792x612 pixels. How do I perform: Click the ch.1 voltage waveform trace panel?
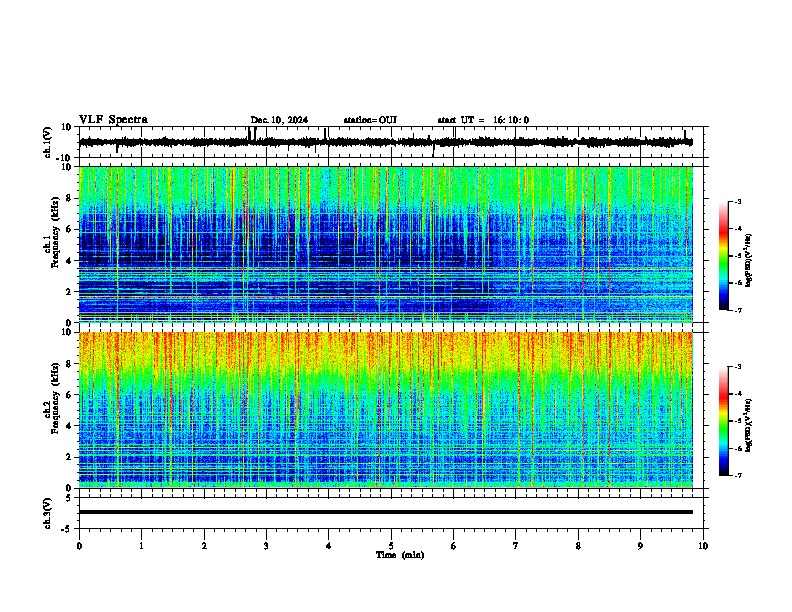(393, 142)
